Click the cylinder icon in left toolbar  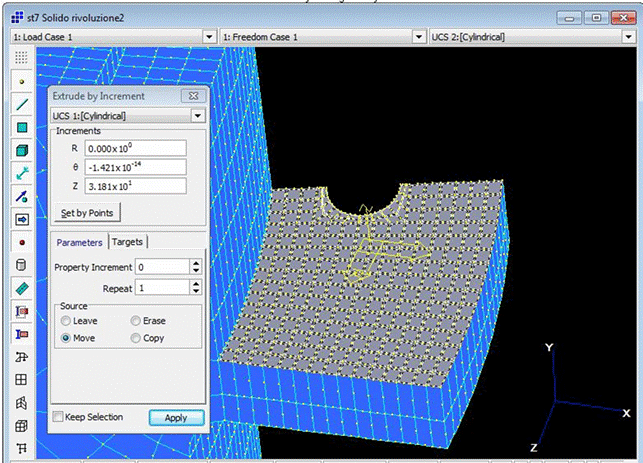point(21,265)
